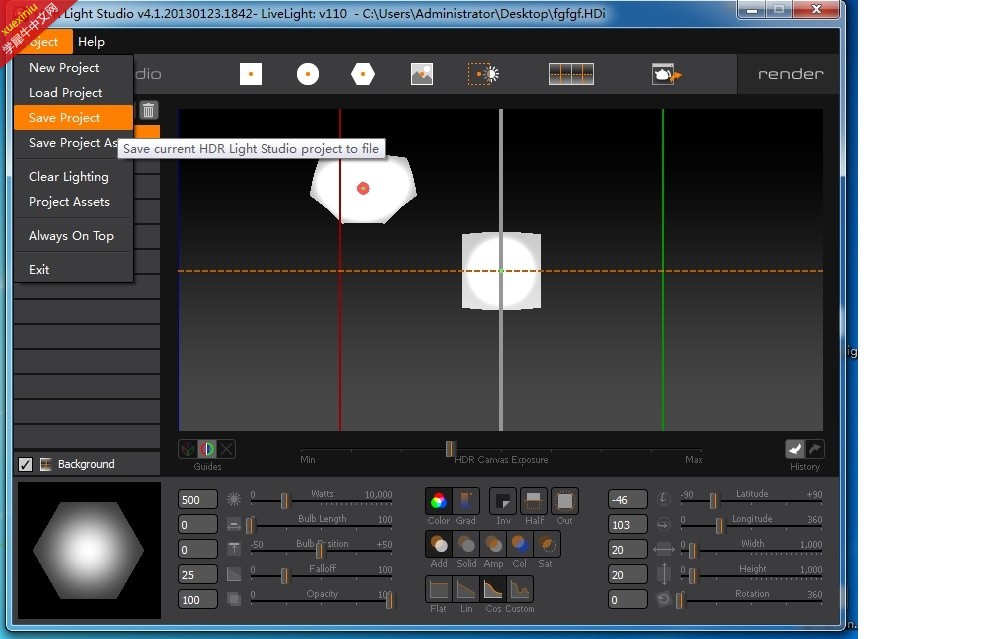This screenshot has height=639, width=1008.
Task: Choose Clear Lighting from the menu
Action: click(x=73, y=177)
